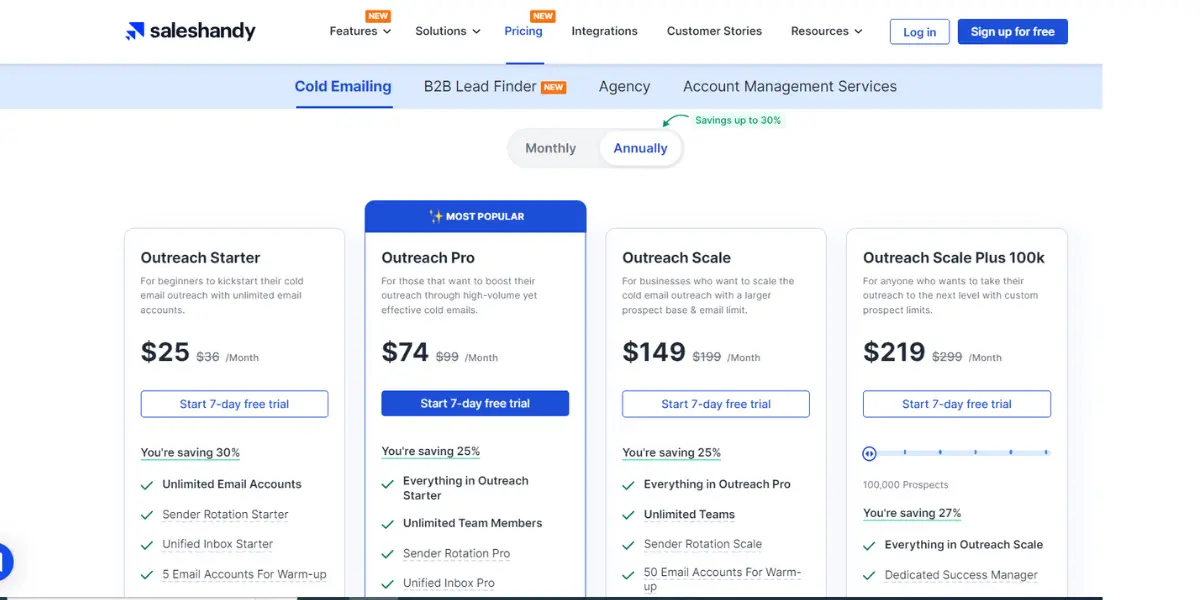Viewport: 1200px width, 600px height.
Task: Switch to the Agency tab
Action: click(x=625, y=86)
